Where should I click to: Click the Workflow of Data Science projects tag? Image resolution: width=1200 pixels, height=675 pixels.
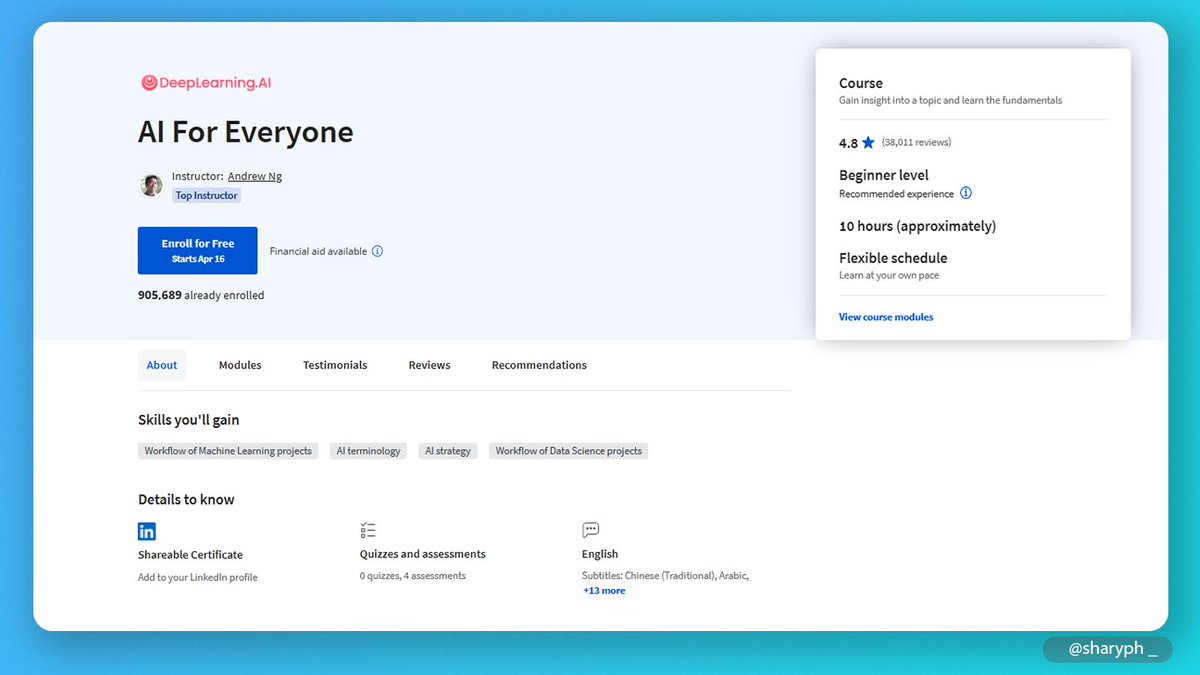click(569, 451)
